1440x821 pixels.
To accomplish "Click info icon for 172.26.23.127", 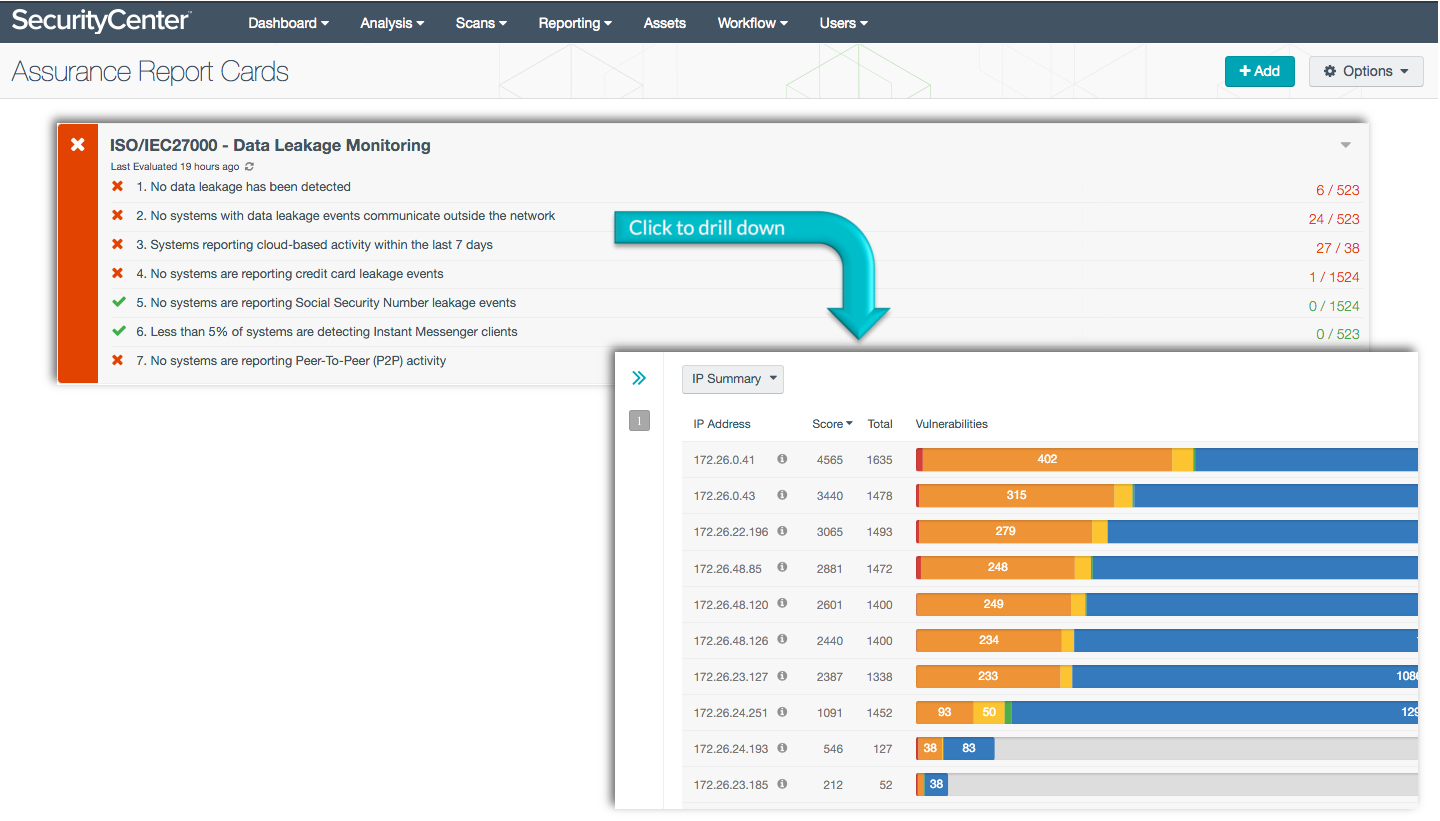I will tap(782, 675).
